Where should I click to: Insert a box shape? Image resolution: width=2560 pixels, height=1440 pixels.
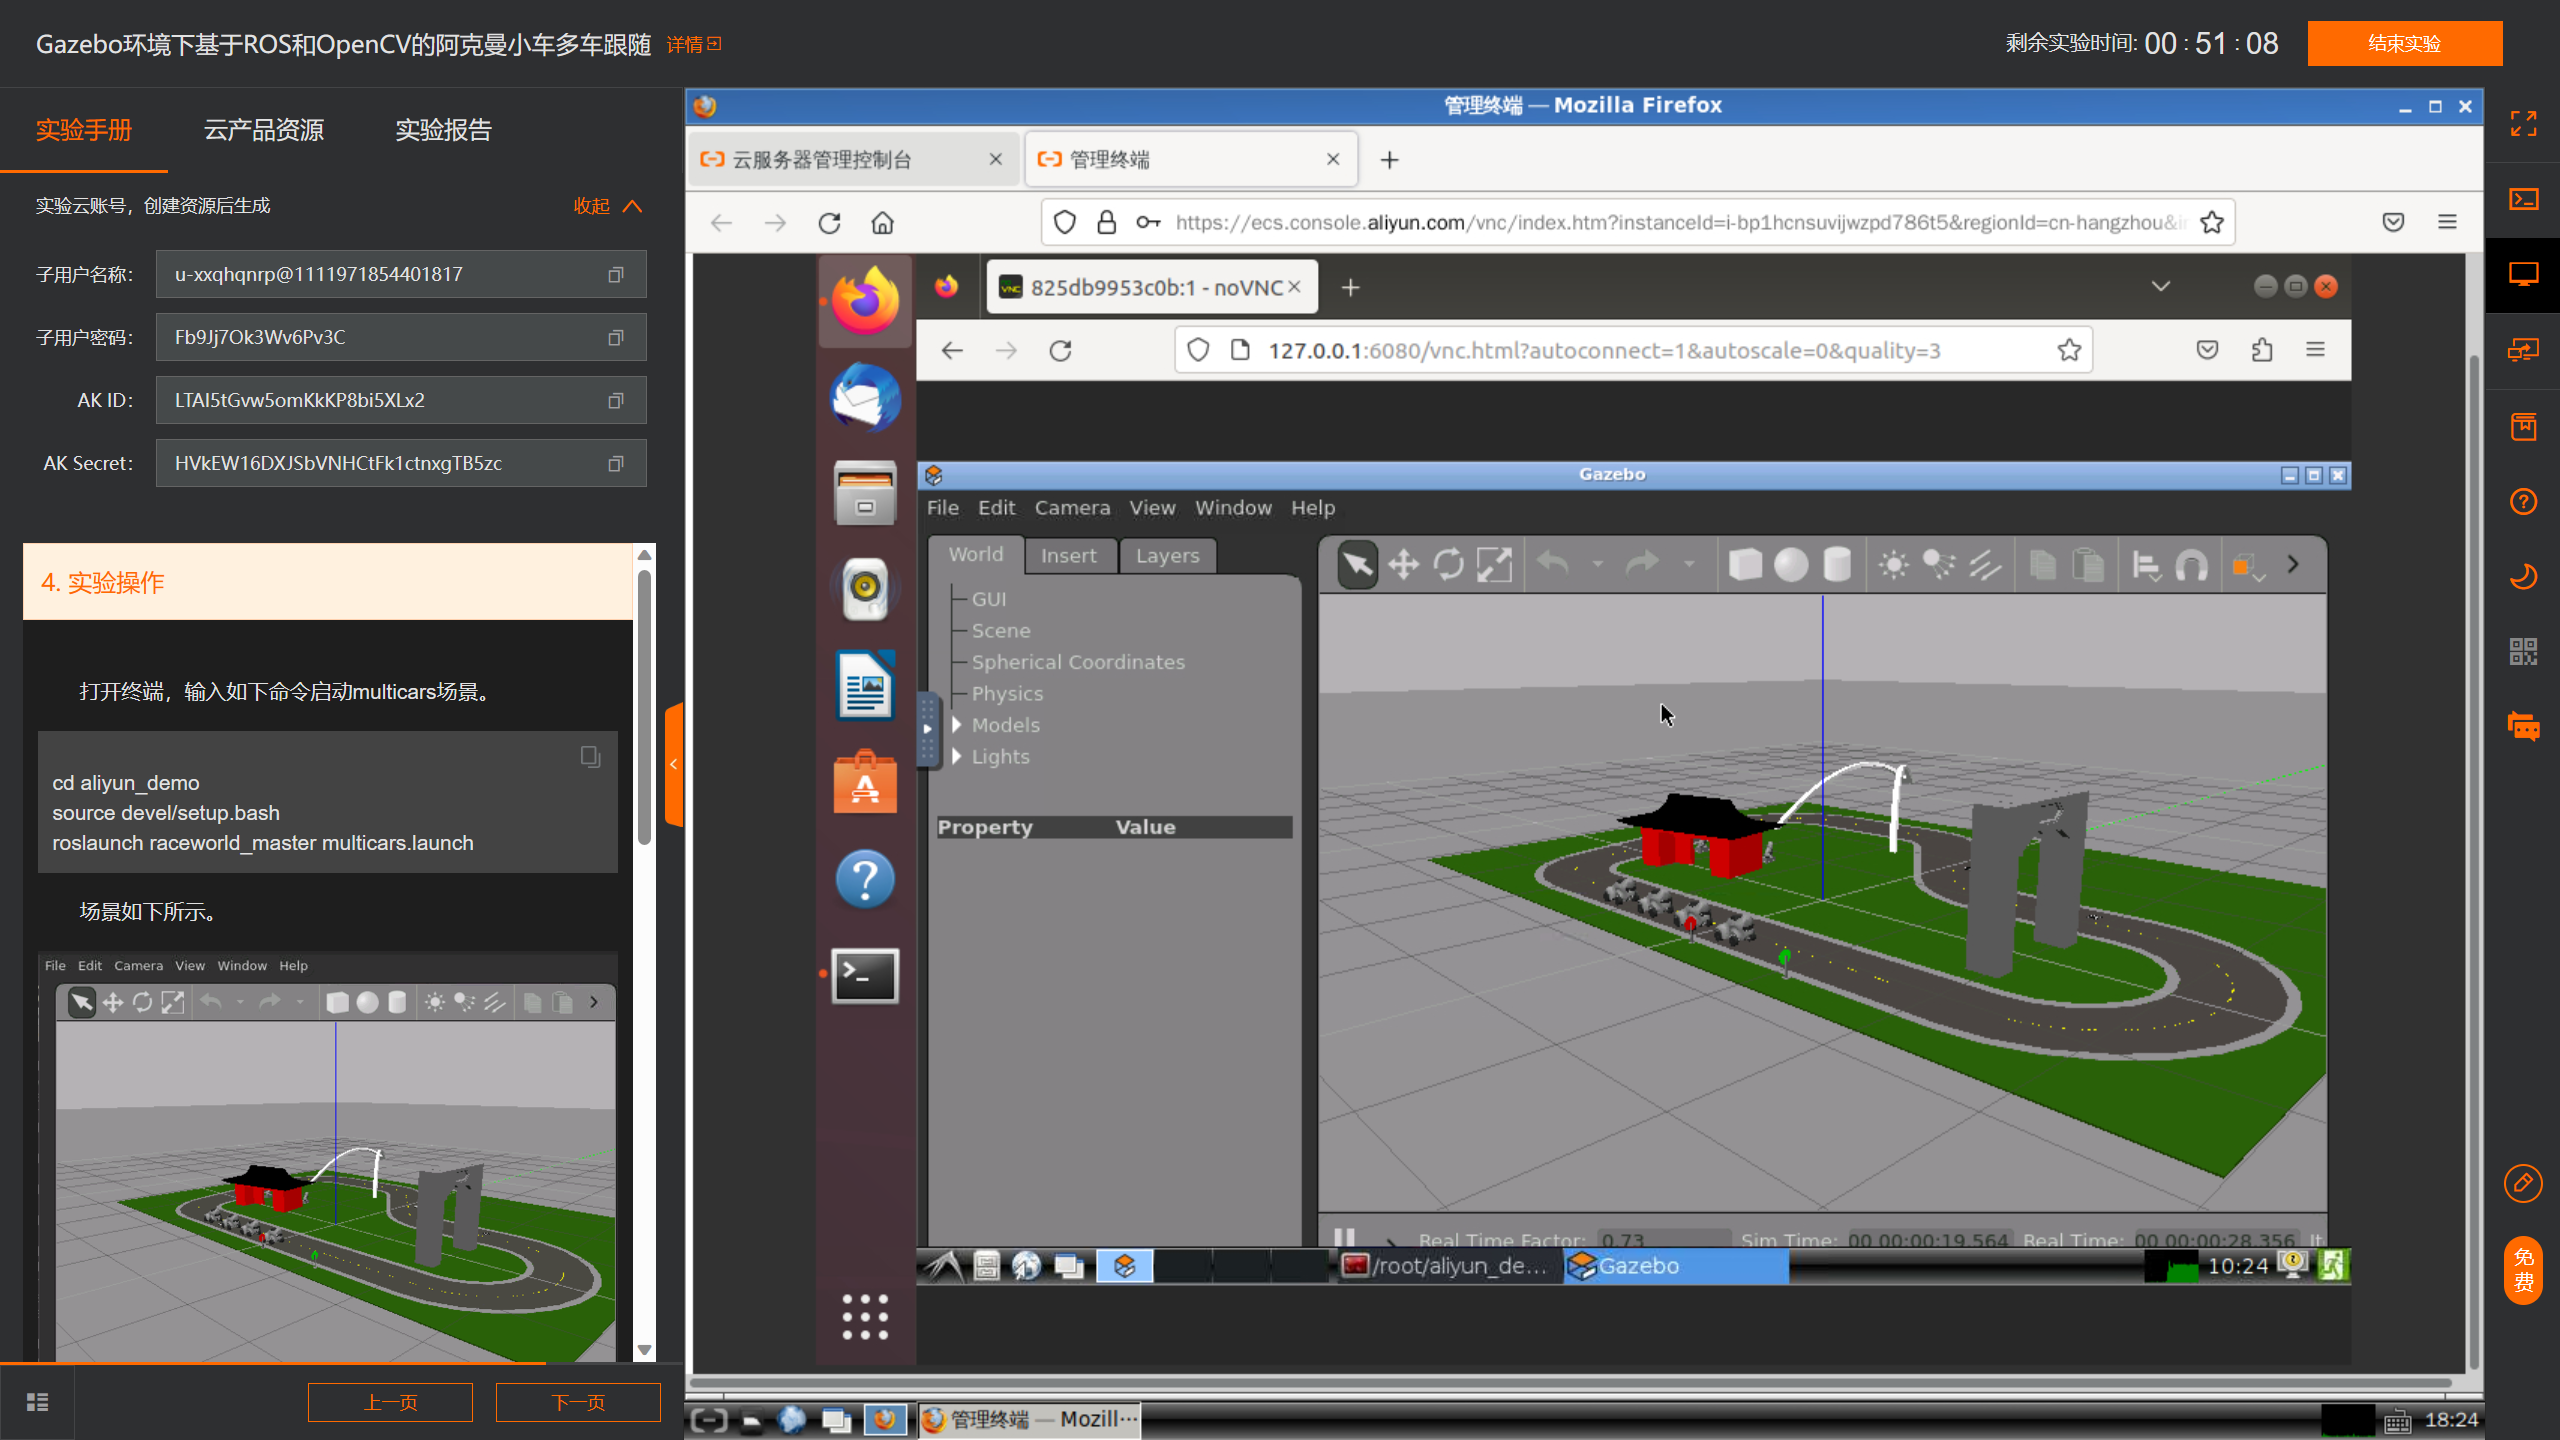point(1745,565)
